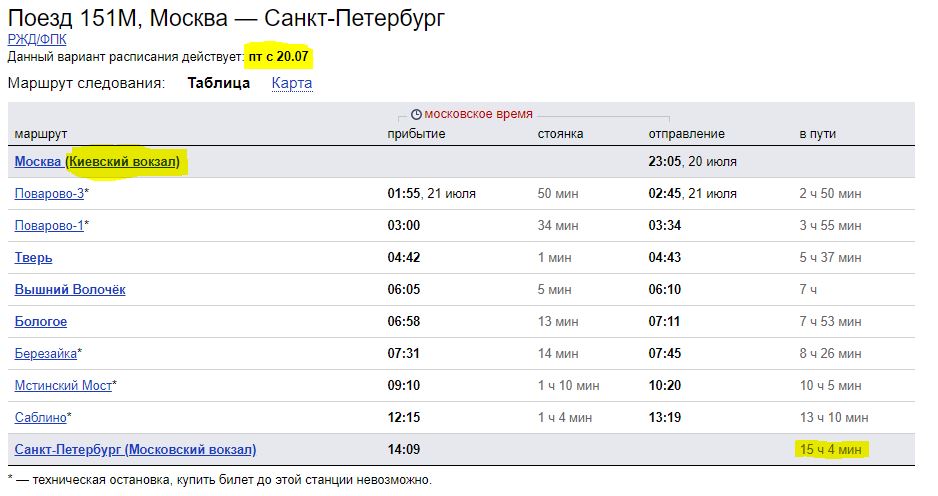Switch to the Карта route view
The width and height of the screenshot is (938, 496).
point(292,83)
